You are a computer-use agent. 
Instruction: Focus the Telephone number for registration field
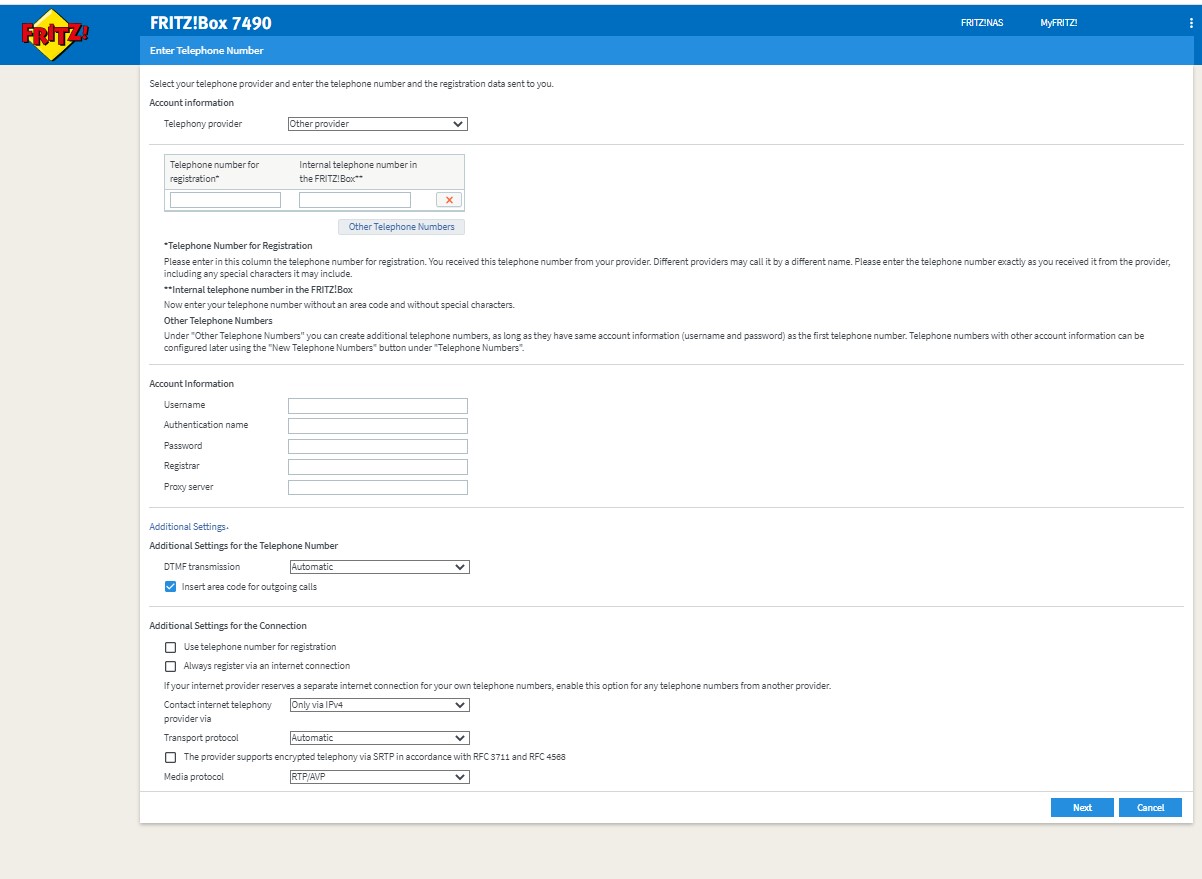(225, 200)
